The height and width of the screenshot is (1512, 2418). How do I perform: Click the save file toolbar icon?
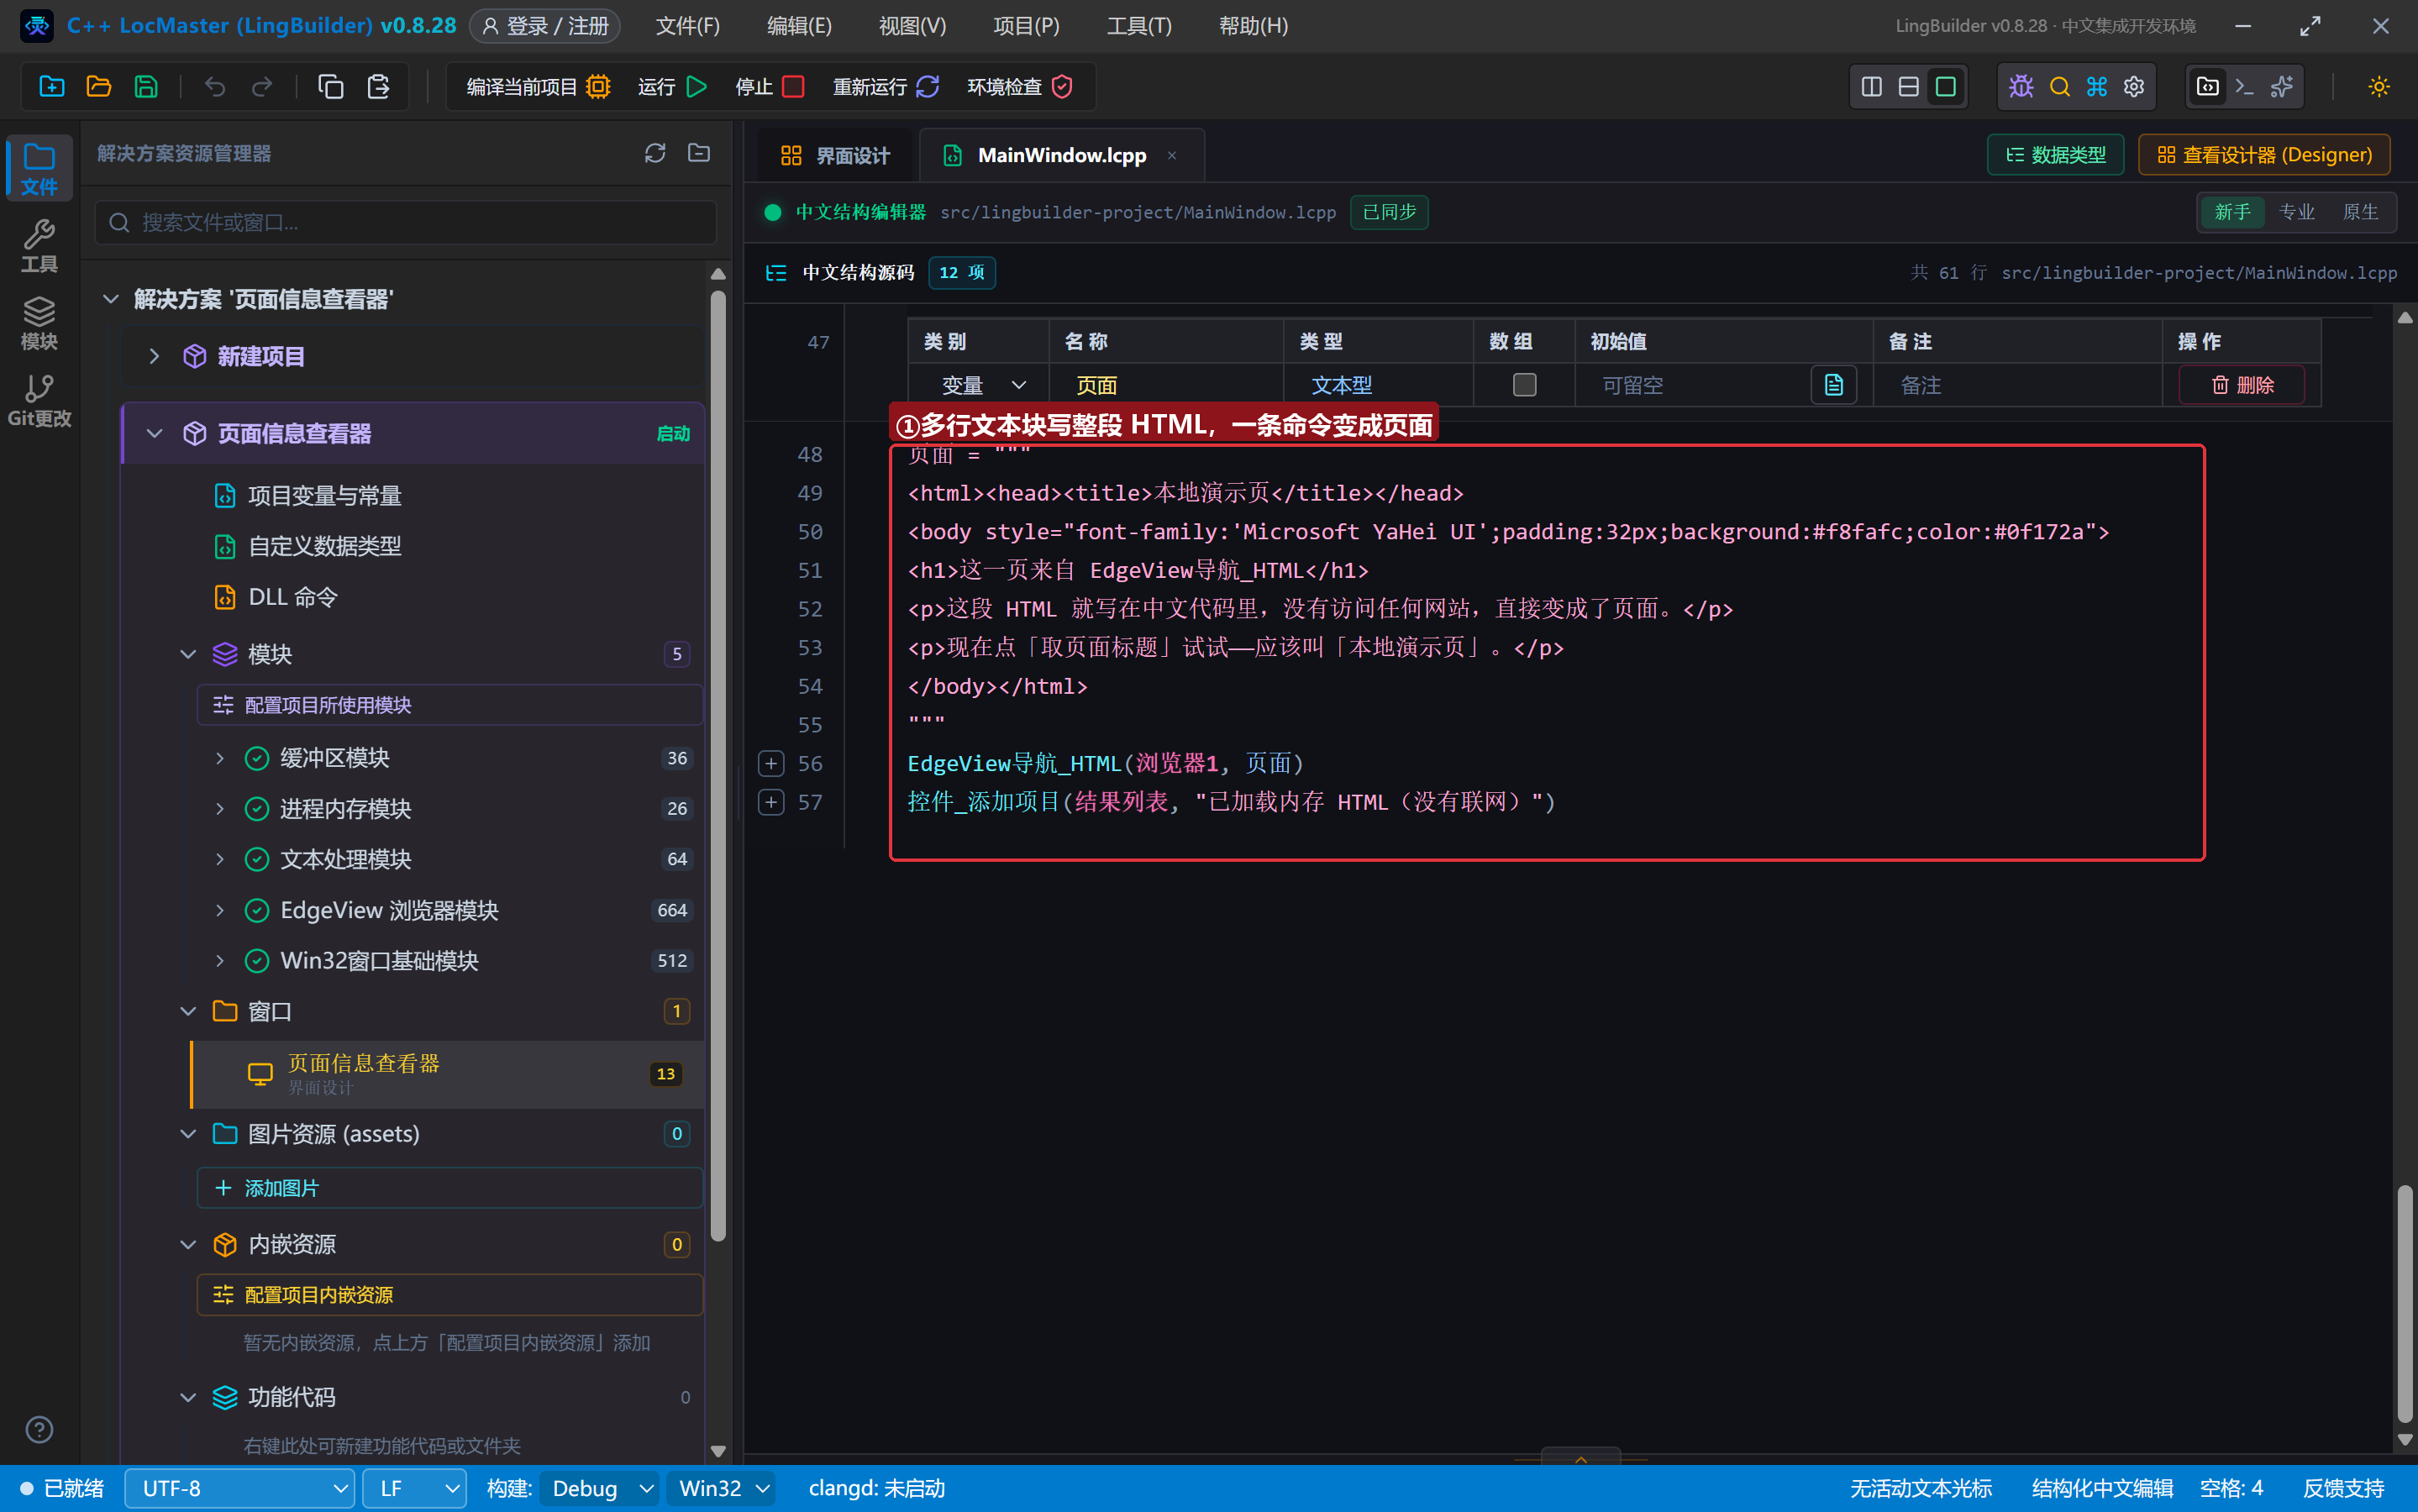point(146,86)
